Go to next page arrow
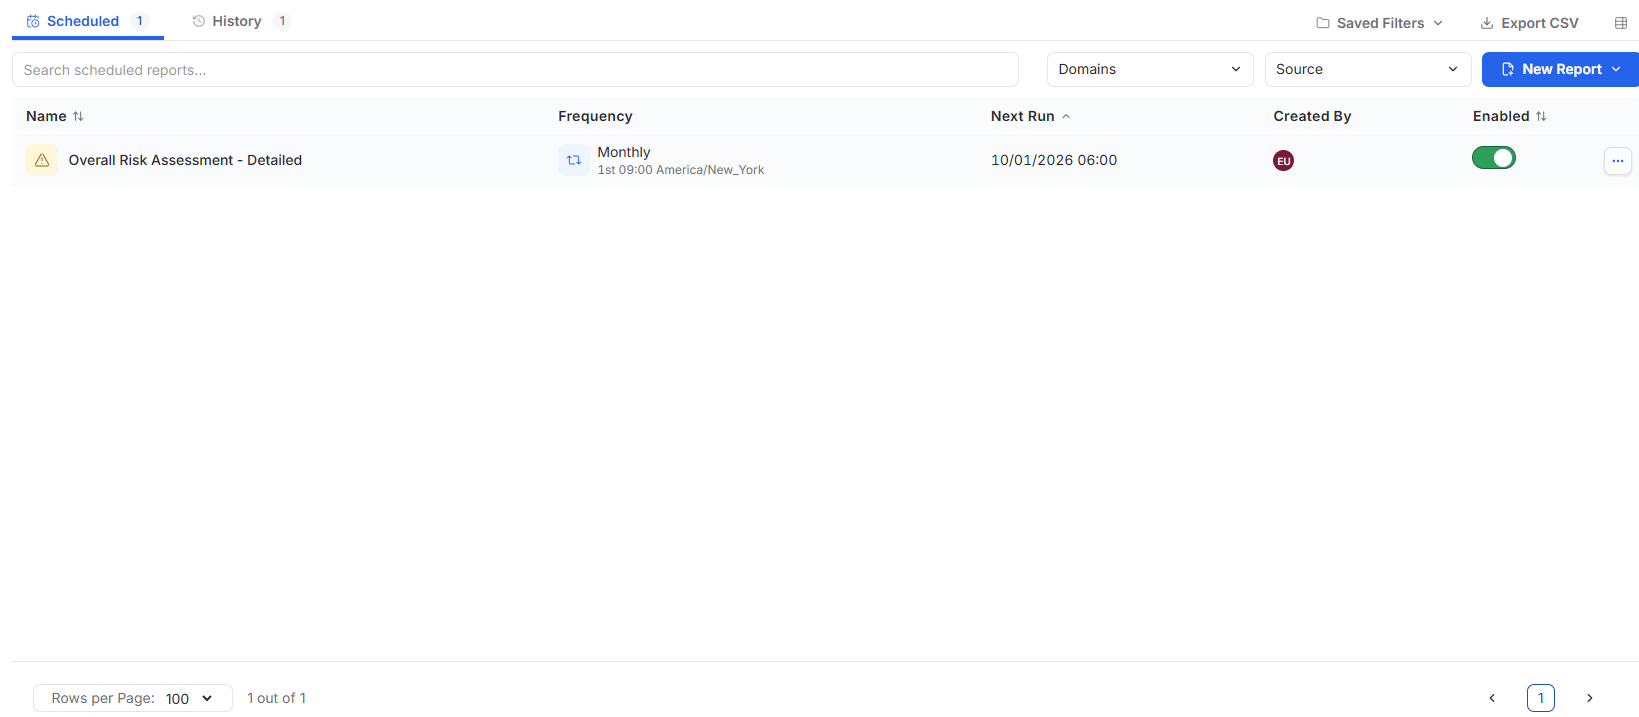This screenshot has height=717, width=1639. (1589, 698)
